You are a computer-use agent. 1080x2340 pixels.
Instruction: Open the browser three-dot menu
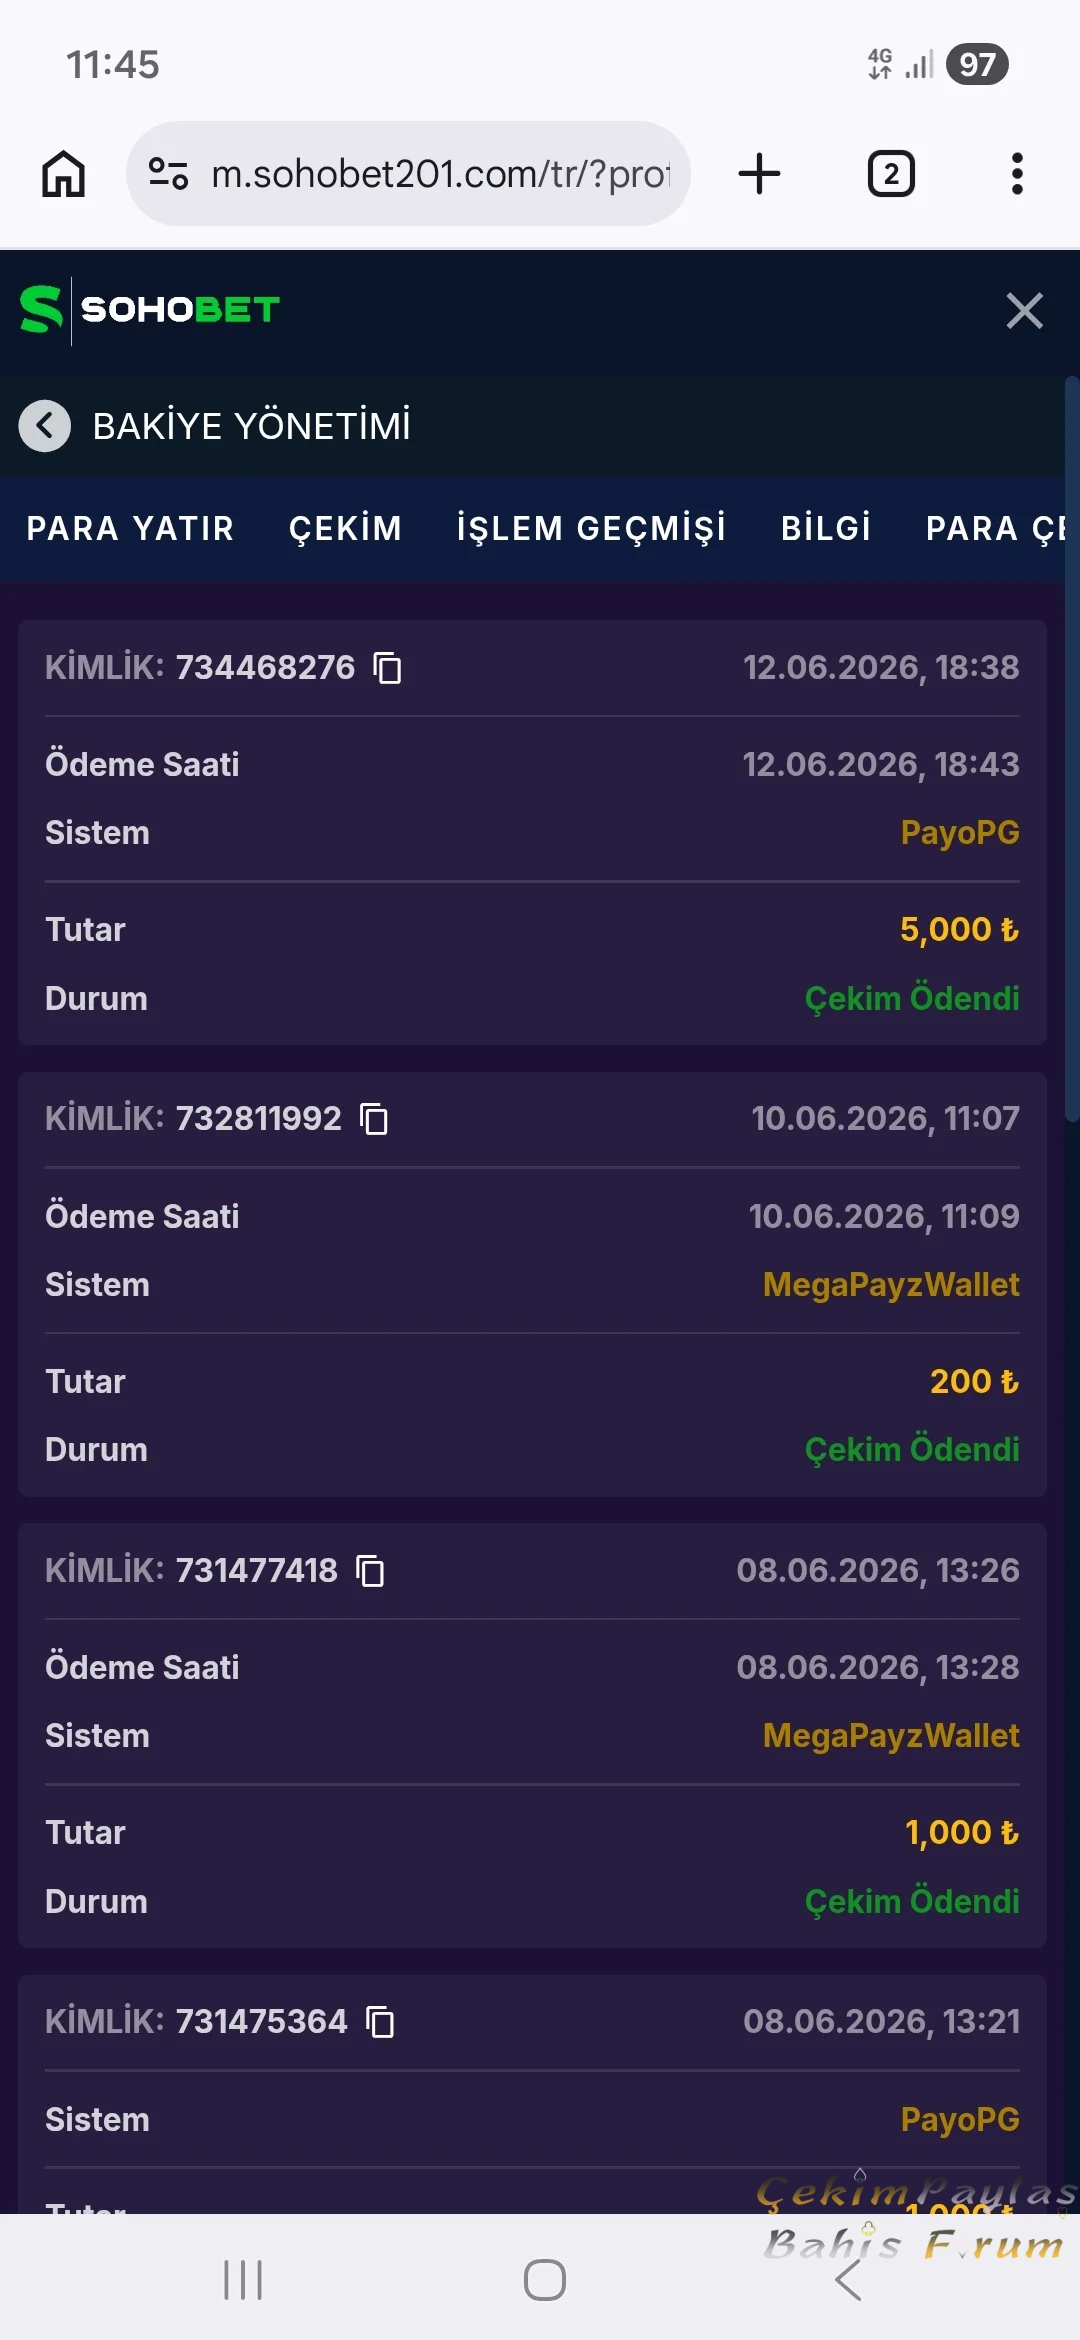(x=1017, y=174)
